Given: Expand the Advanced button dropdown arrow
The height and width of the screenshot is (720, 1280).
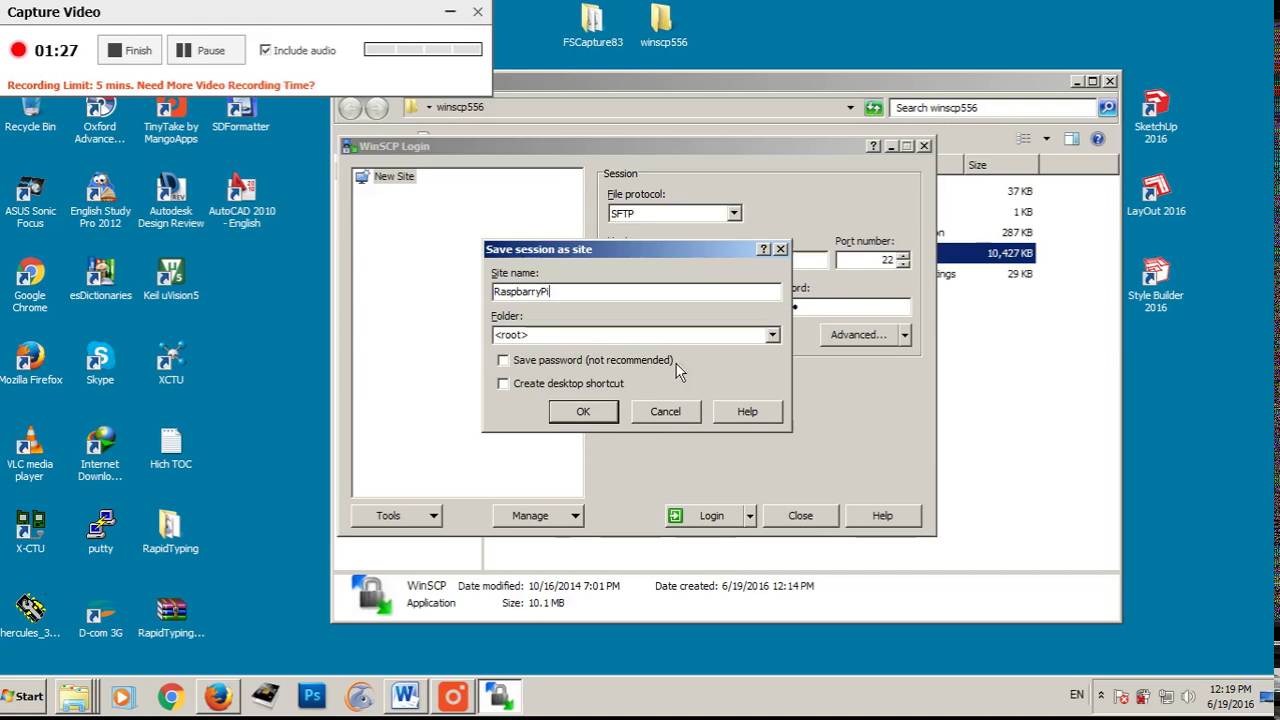Looking at the screenshot, I should click(x=904, y=335).
